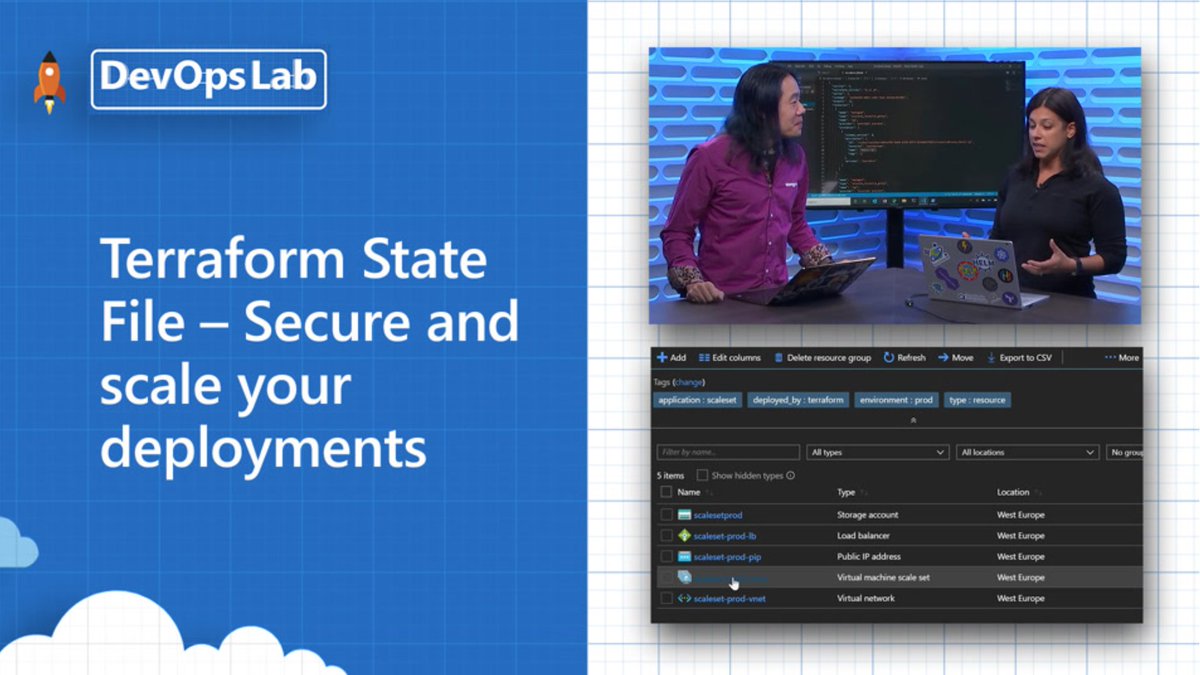This screenshot has height=675, width=1200.
Task: Open the scaleset-prod-pip resource link
Action: tap(727, 557)
